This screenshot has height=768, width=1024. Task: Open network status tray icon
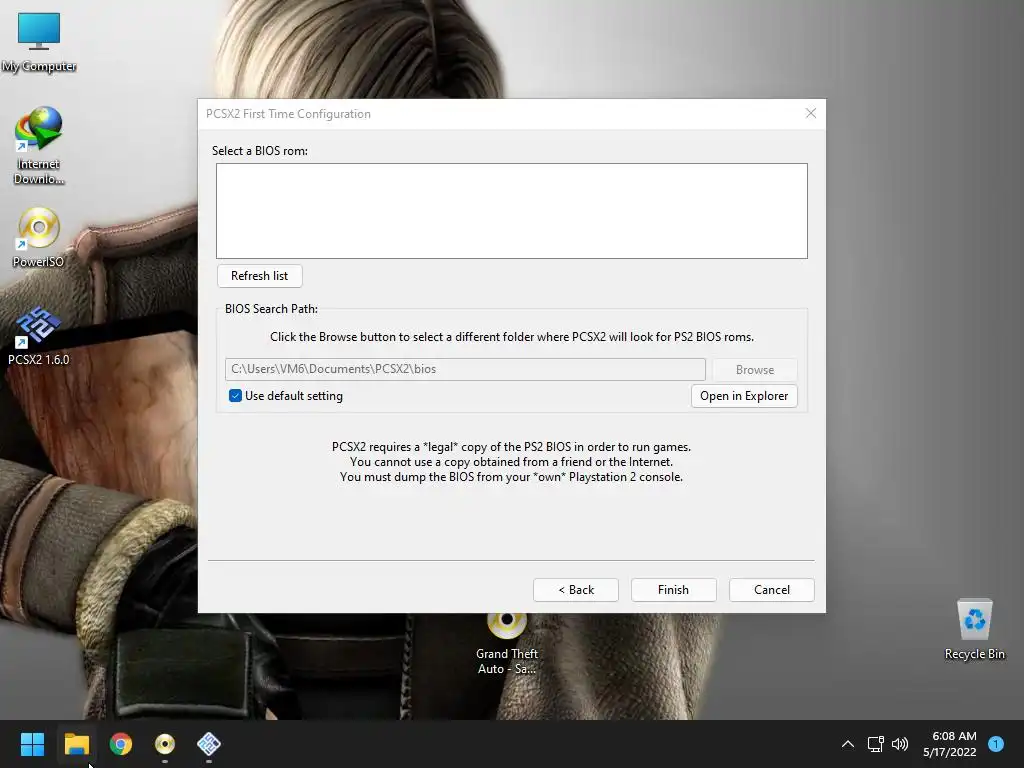pos(875,744)
